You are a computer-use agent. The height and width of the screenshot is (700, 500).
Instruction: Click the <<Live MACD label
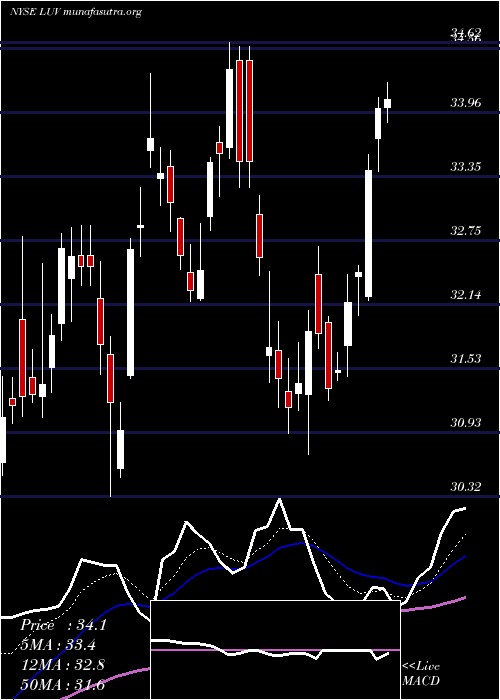coord(421,673)
